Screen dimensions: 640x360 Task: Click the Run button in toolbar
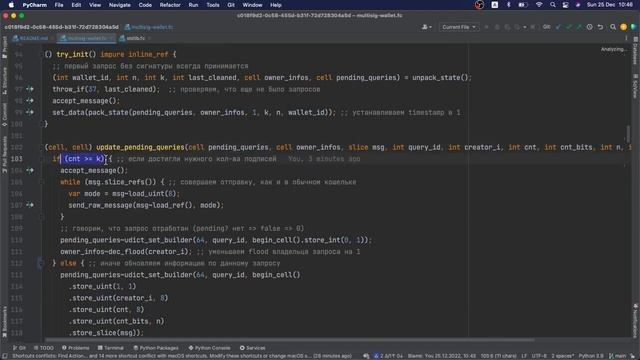[486, 27]
